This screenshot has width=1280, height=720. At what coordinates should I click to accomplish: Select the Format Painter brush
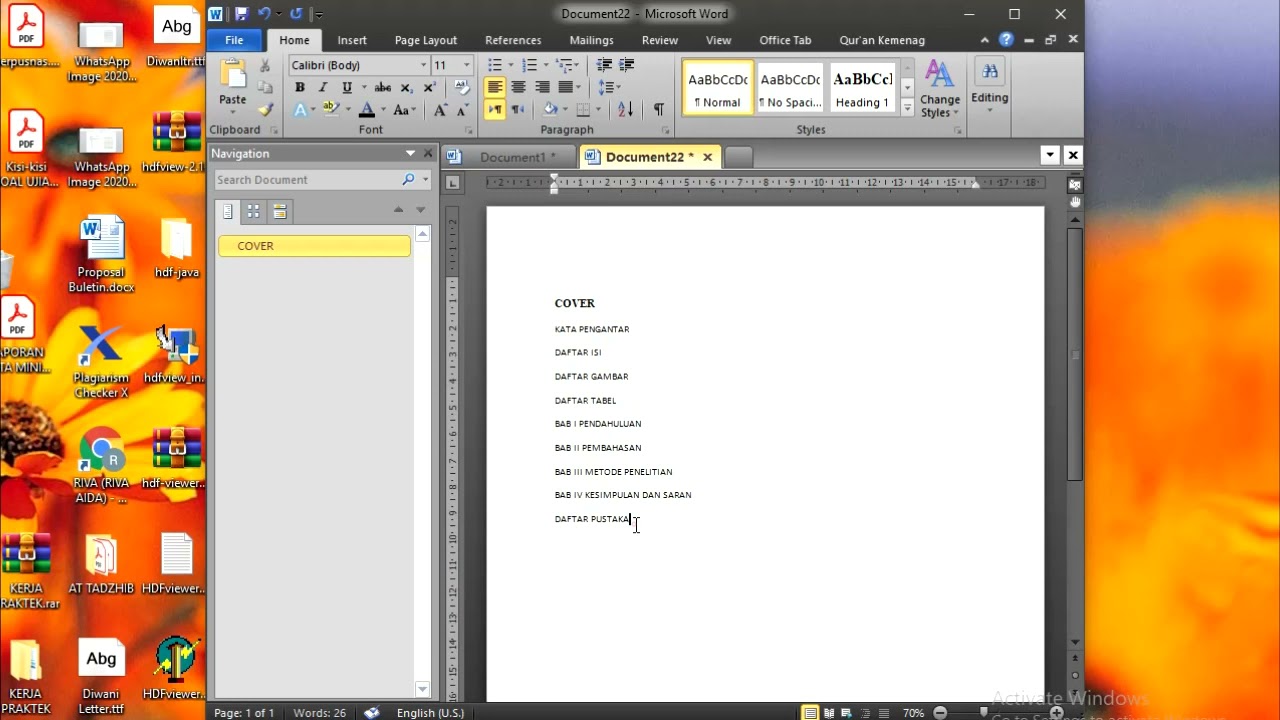click(x=265, y=110)
